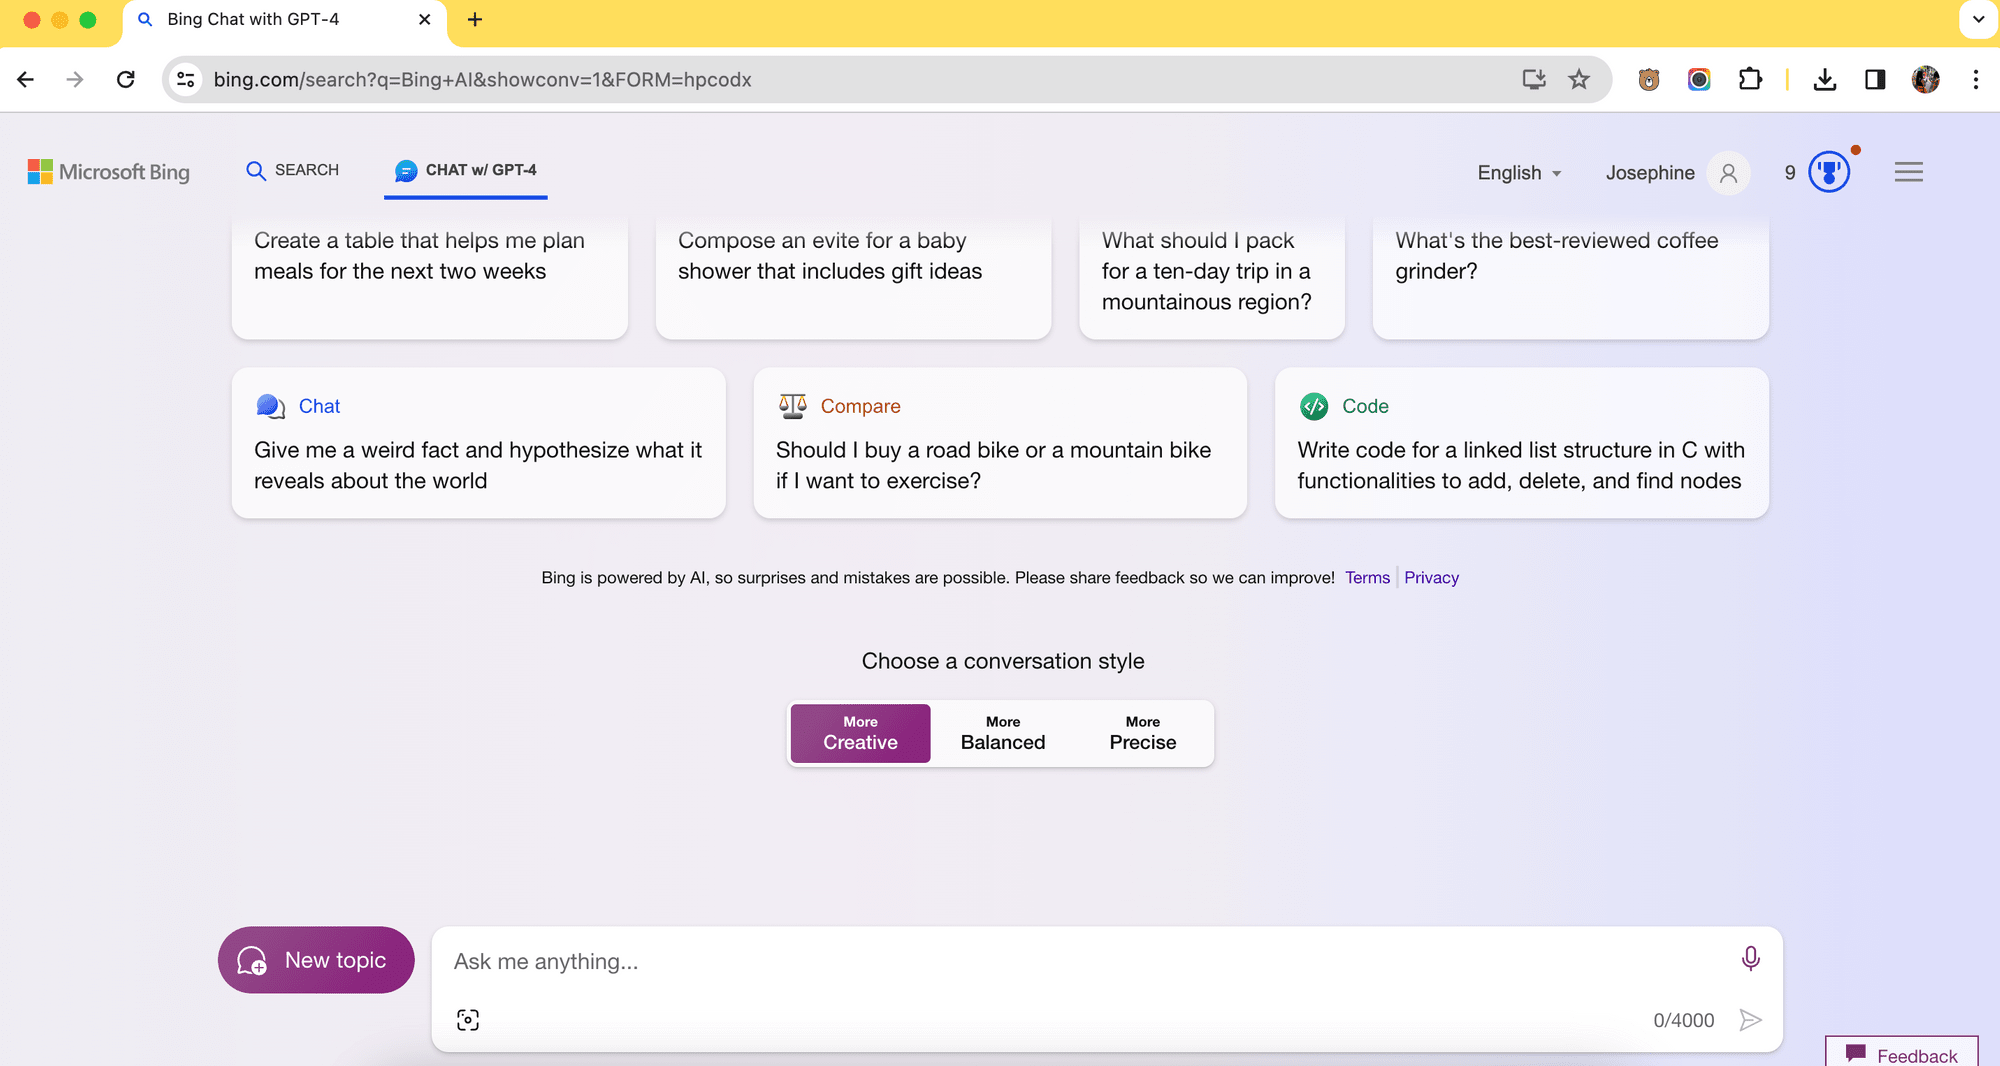The width and height of the screenshot is (2000, 1066).
Task: Click the microphone voice input icon
Action: point(1750,959)
